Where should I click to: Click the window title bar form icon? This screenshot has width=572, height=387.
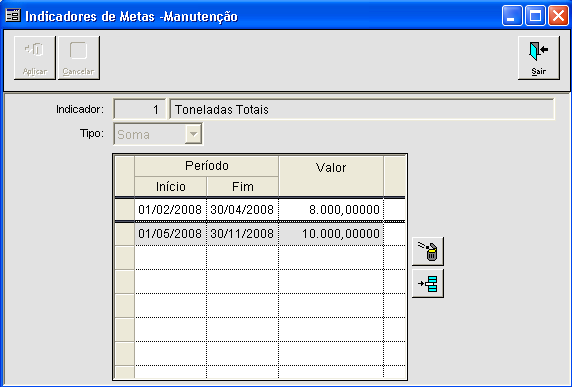point(13,16)
